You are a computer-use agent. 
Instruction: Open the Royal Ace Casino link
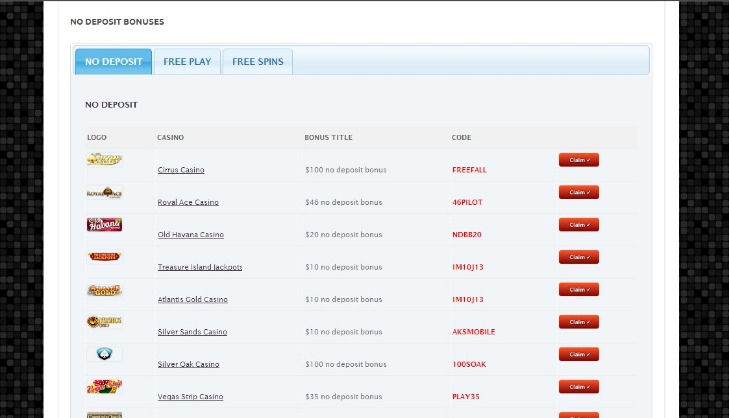click(188, 202)
